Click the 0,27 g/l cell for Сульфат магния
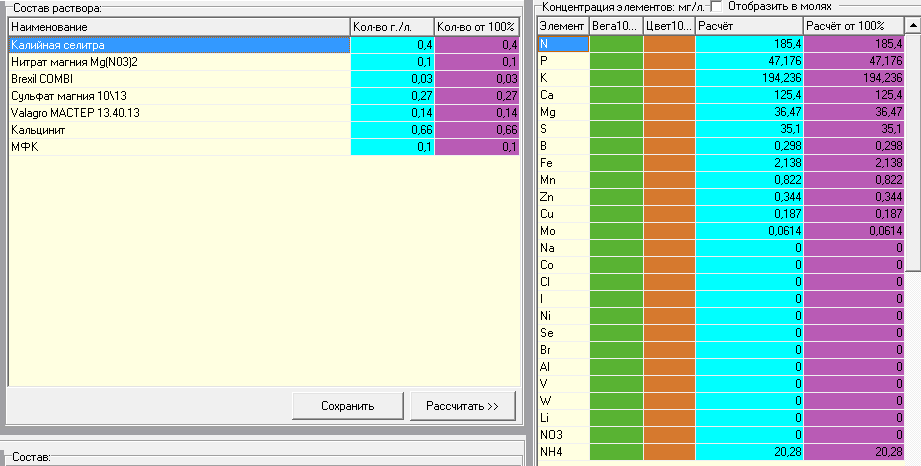This screenshot has width=921, height=466. point(392,96)
